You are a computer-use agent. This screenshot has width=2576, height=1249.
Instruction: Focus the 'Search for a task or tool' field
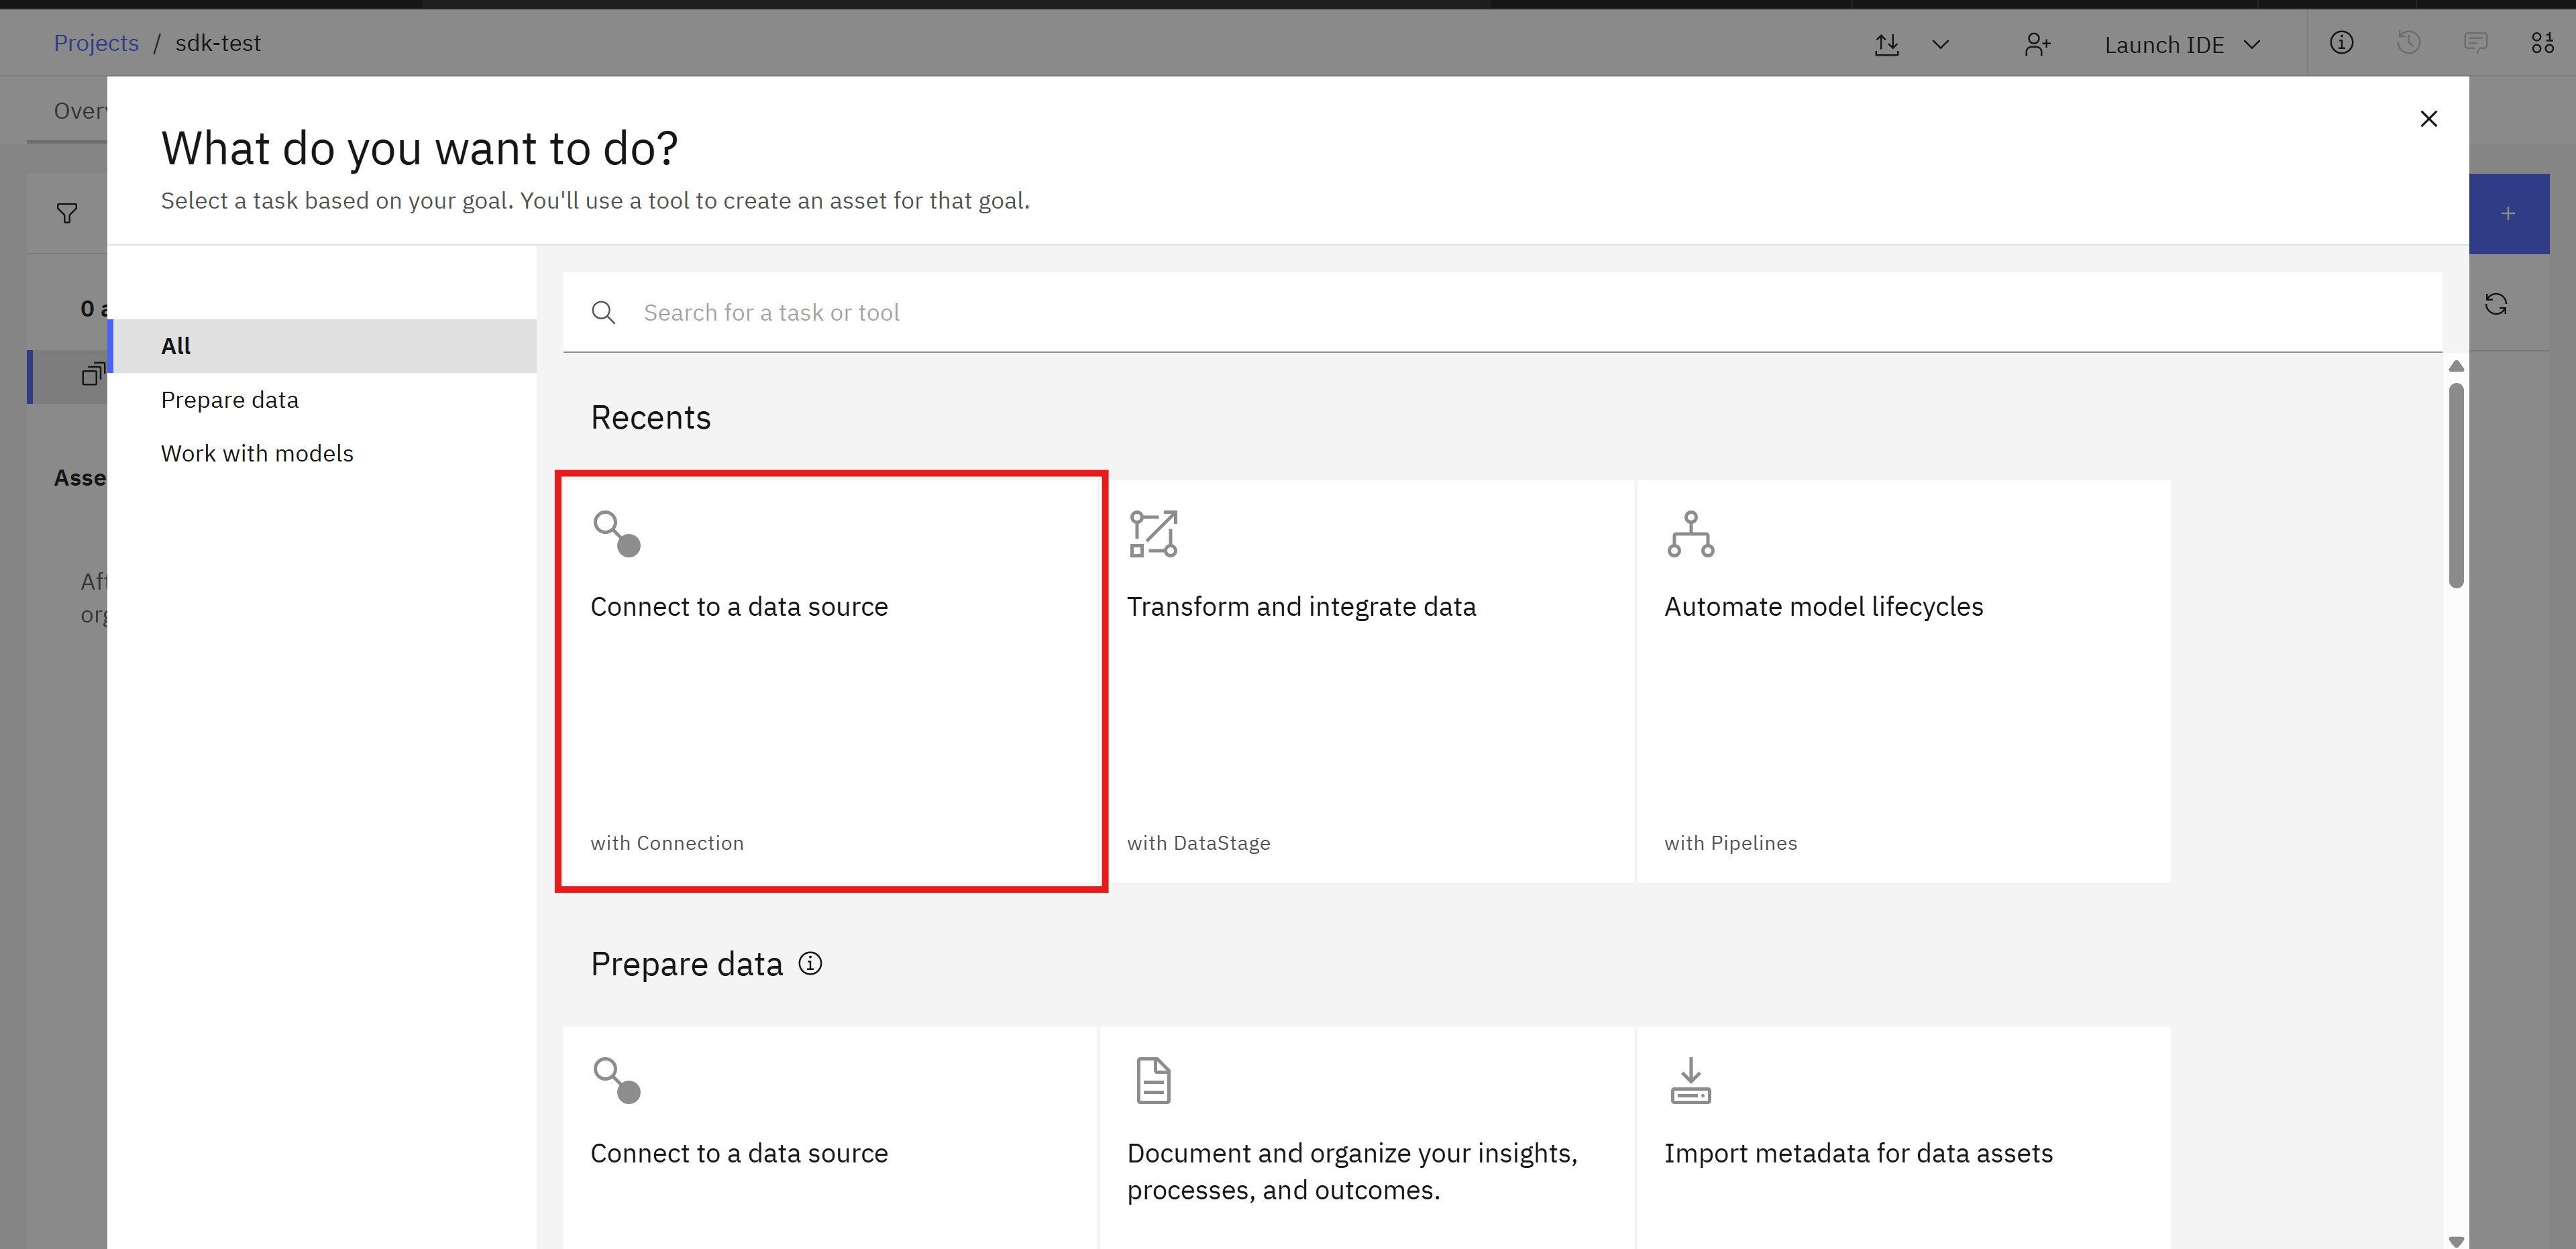pos(1502,312)
